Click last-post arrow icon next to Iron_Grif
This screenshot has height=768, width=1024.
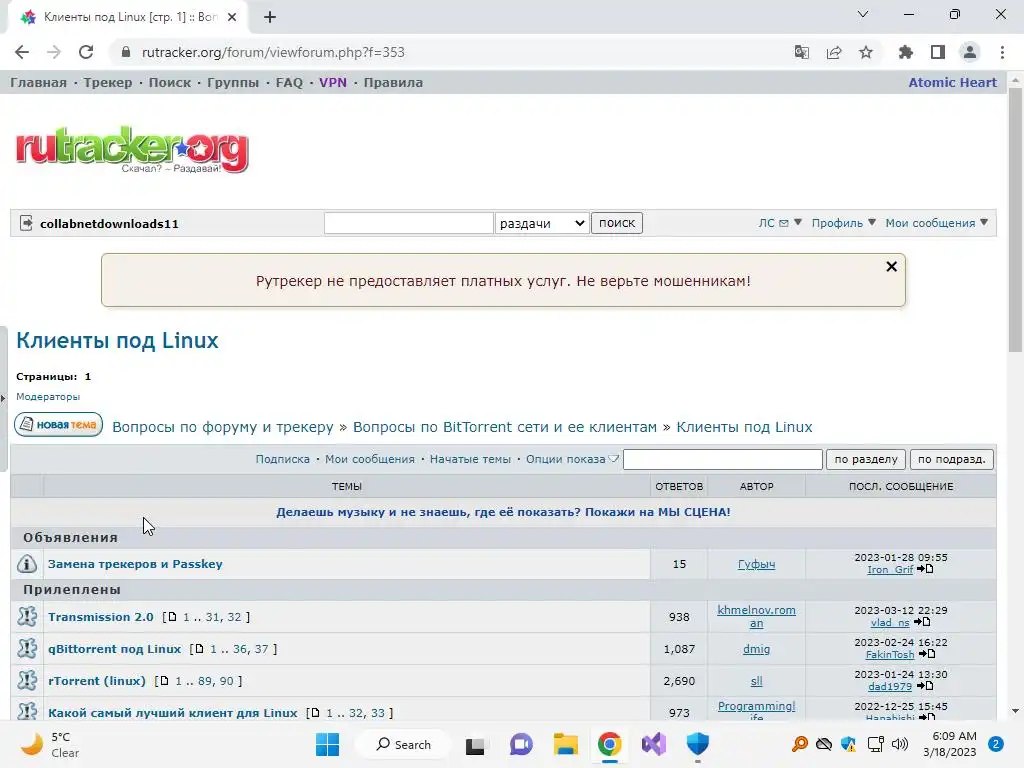tap(925, 569)
